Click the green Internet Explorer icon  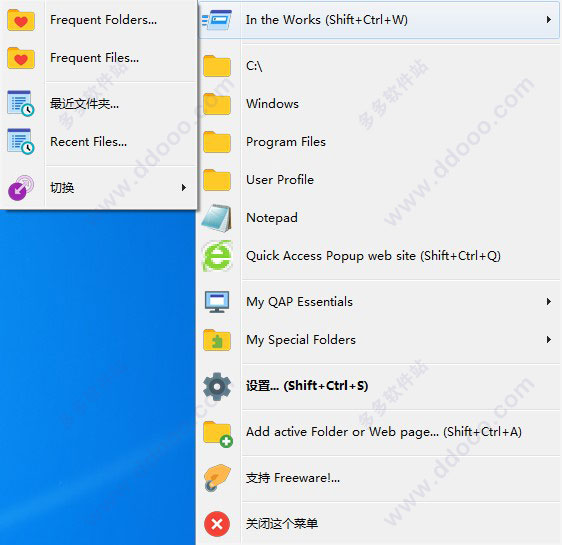(x=217, y=256)
